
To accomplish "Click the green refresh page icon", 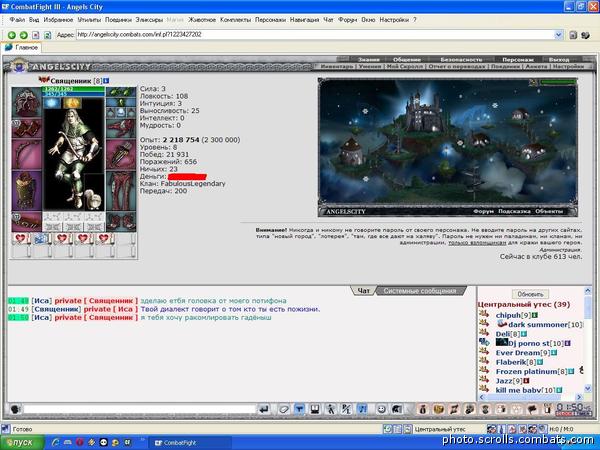I will (x=47, y=35).
